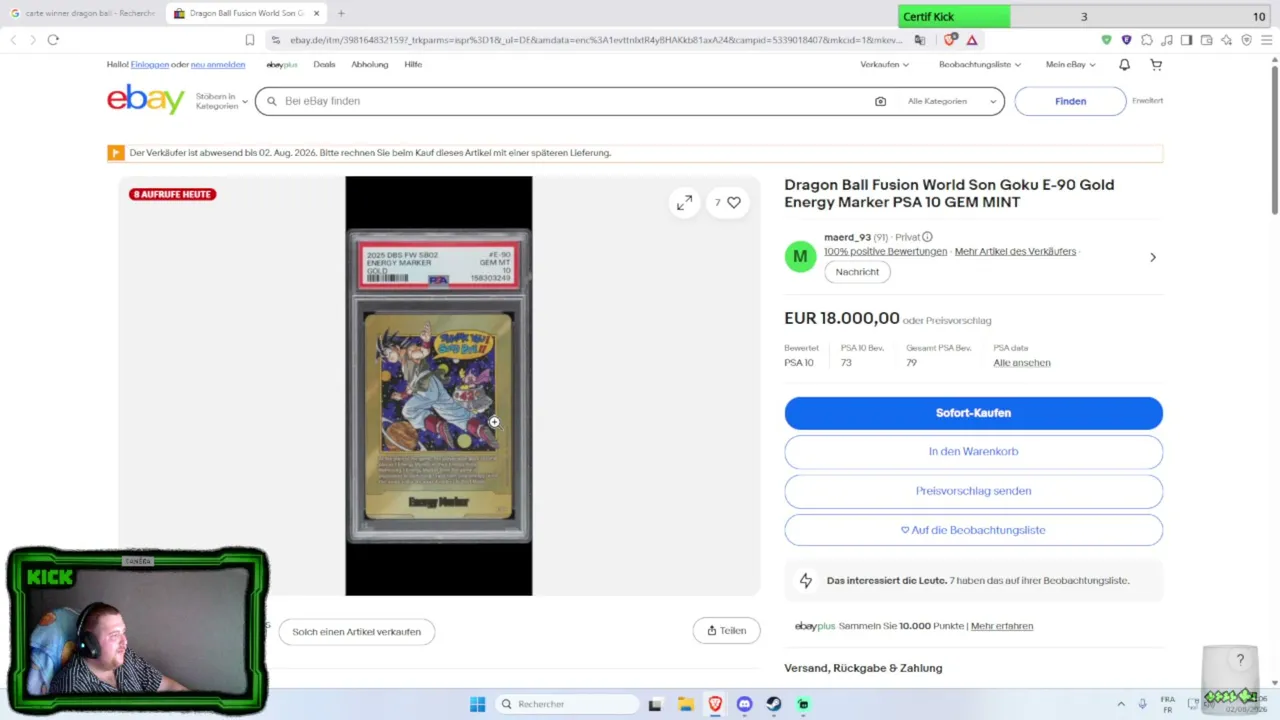This screenshot has width=1280, height=720.
Task: Click the Finden search button
Action: click(x=1070, y=101)
